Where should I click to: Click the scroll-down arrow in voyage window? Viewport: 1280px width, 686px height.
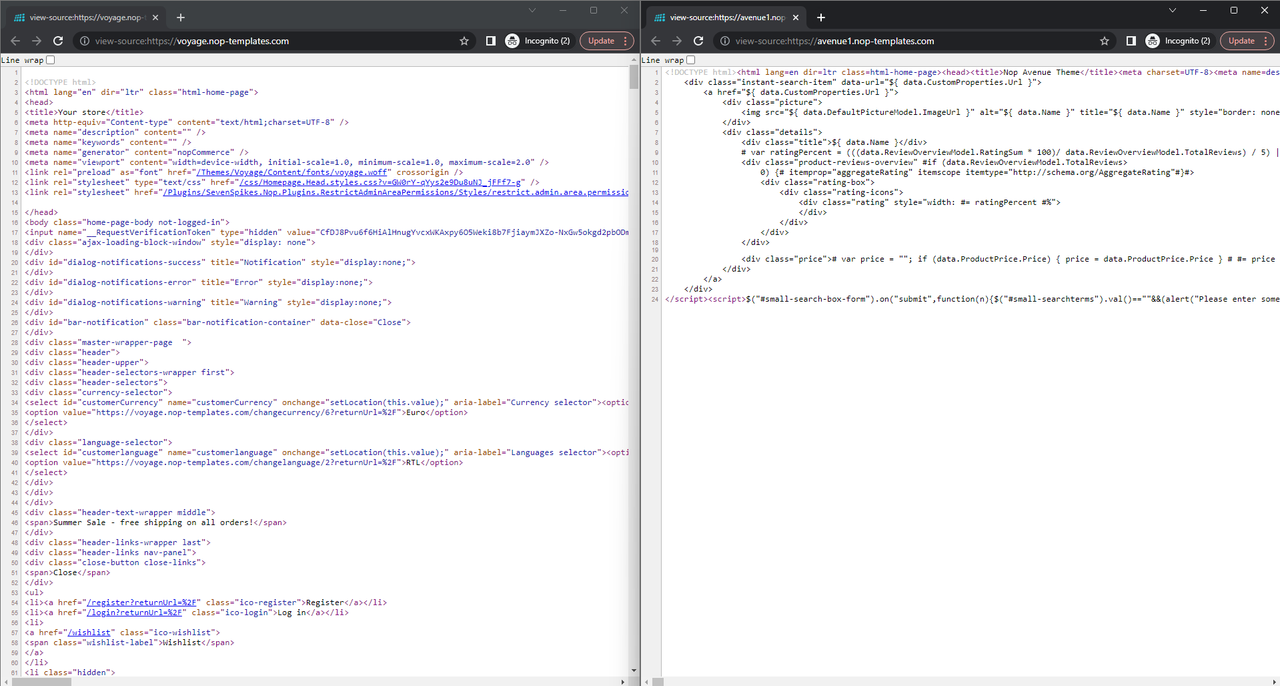click(x=634, y=672)
